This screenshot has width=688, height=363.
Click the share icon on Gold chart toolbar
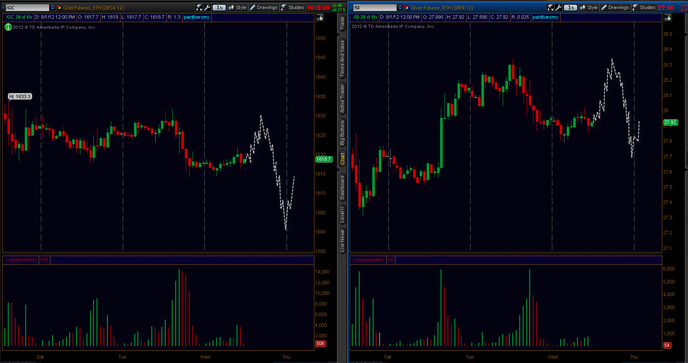(x=199, y=7)
